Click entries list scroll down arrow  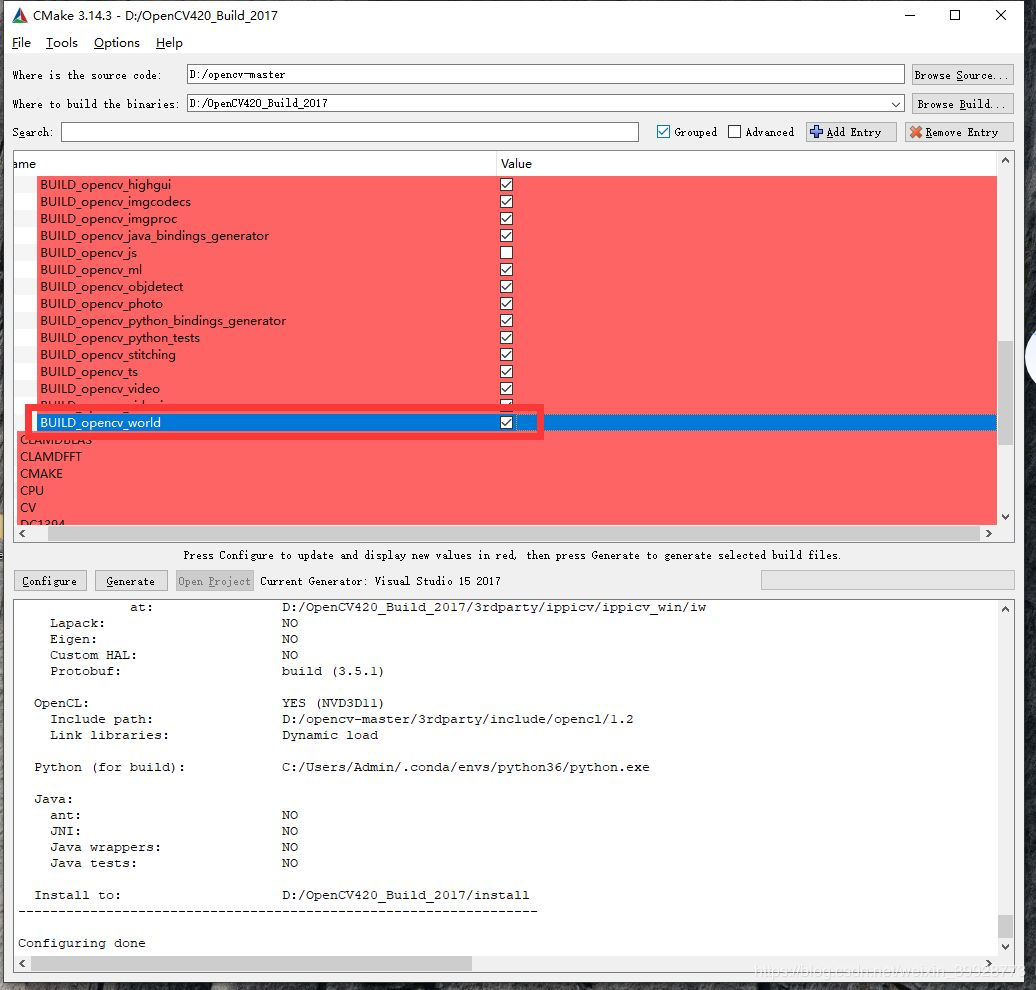point(1005,517)
